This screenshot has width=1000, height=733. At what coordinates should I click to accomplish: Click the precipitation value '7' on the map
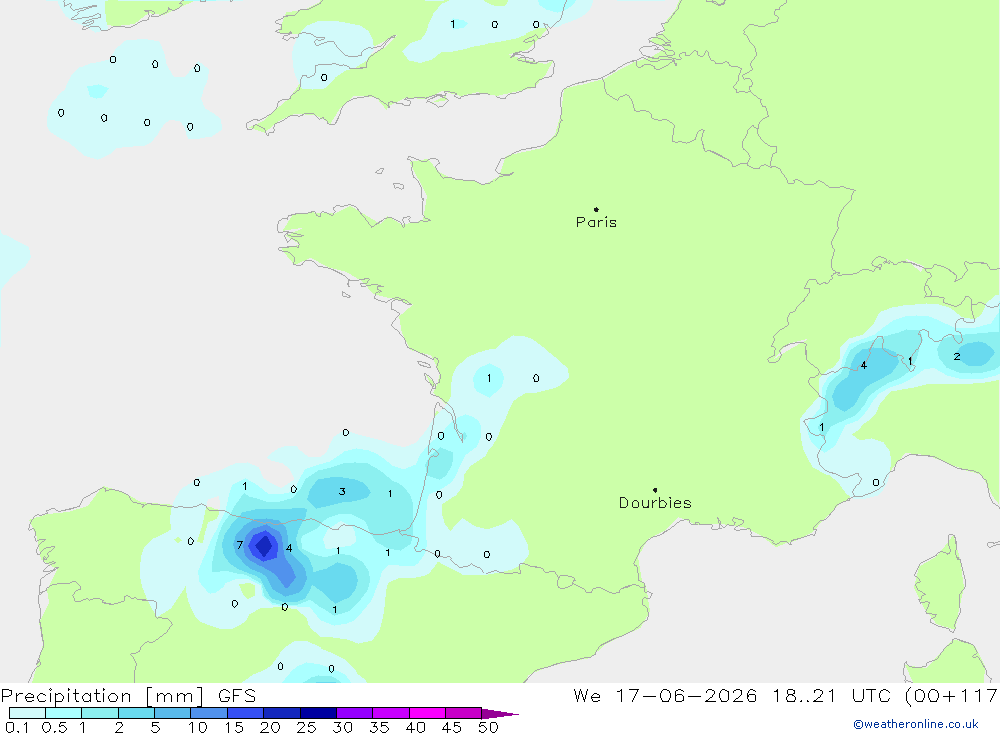coord(239,545)
